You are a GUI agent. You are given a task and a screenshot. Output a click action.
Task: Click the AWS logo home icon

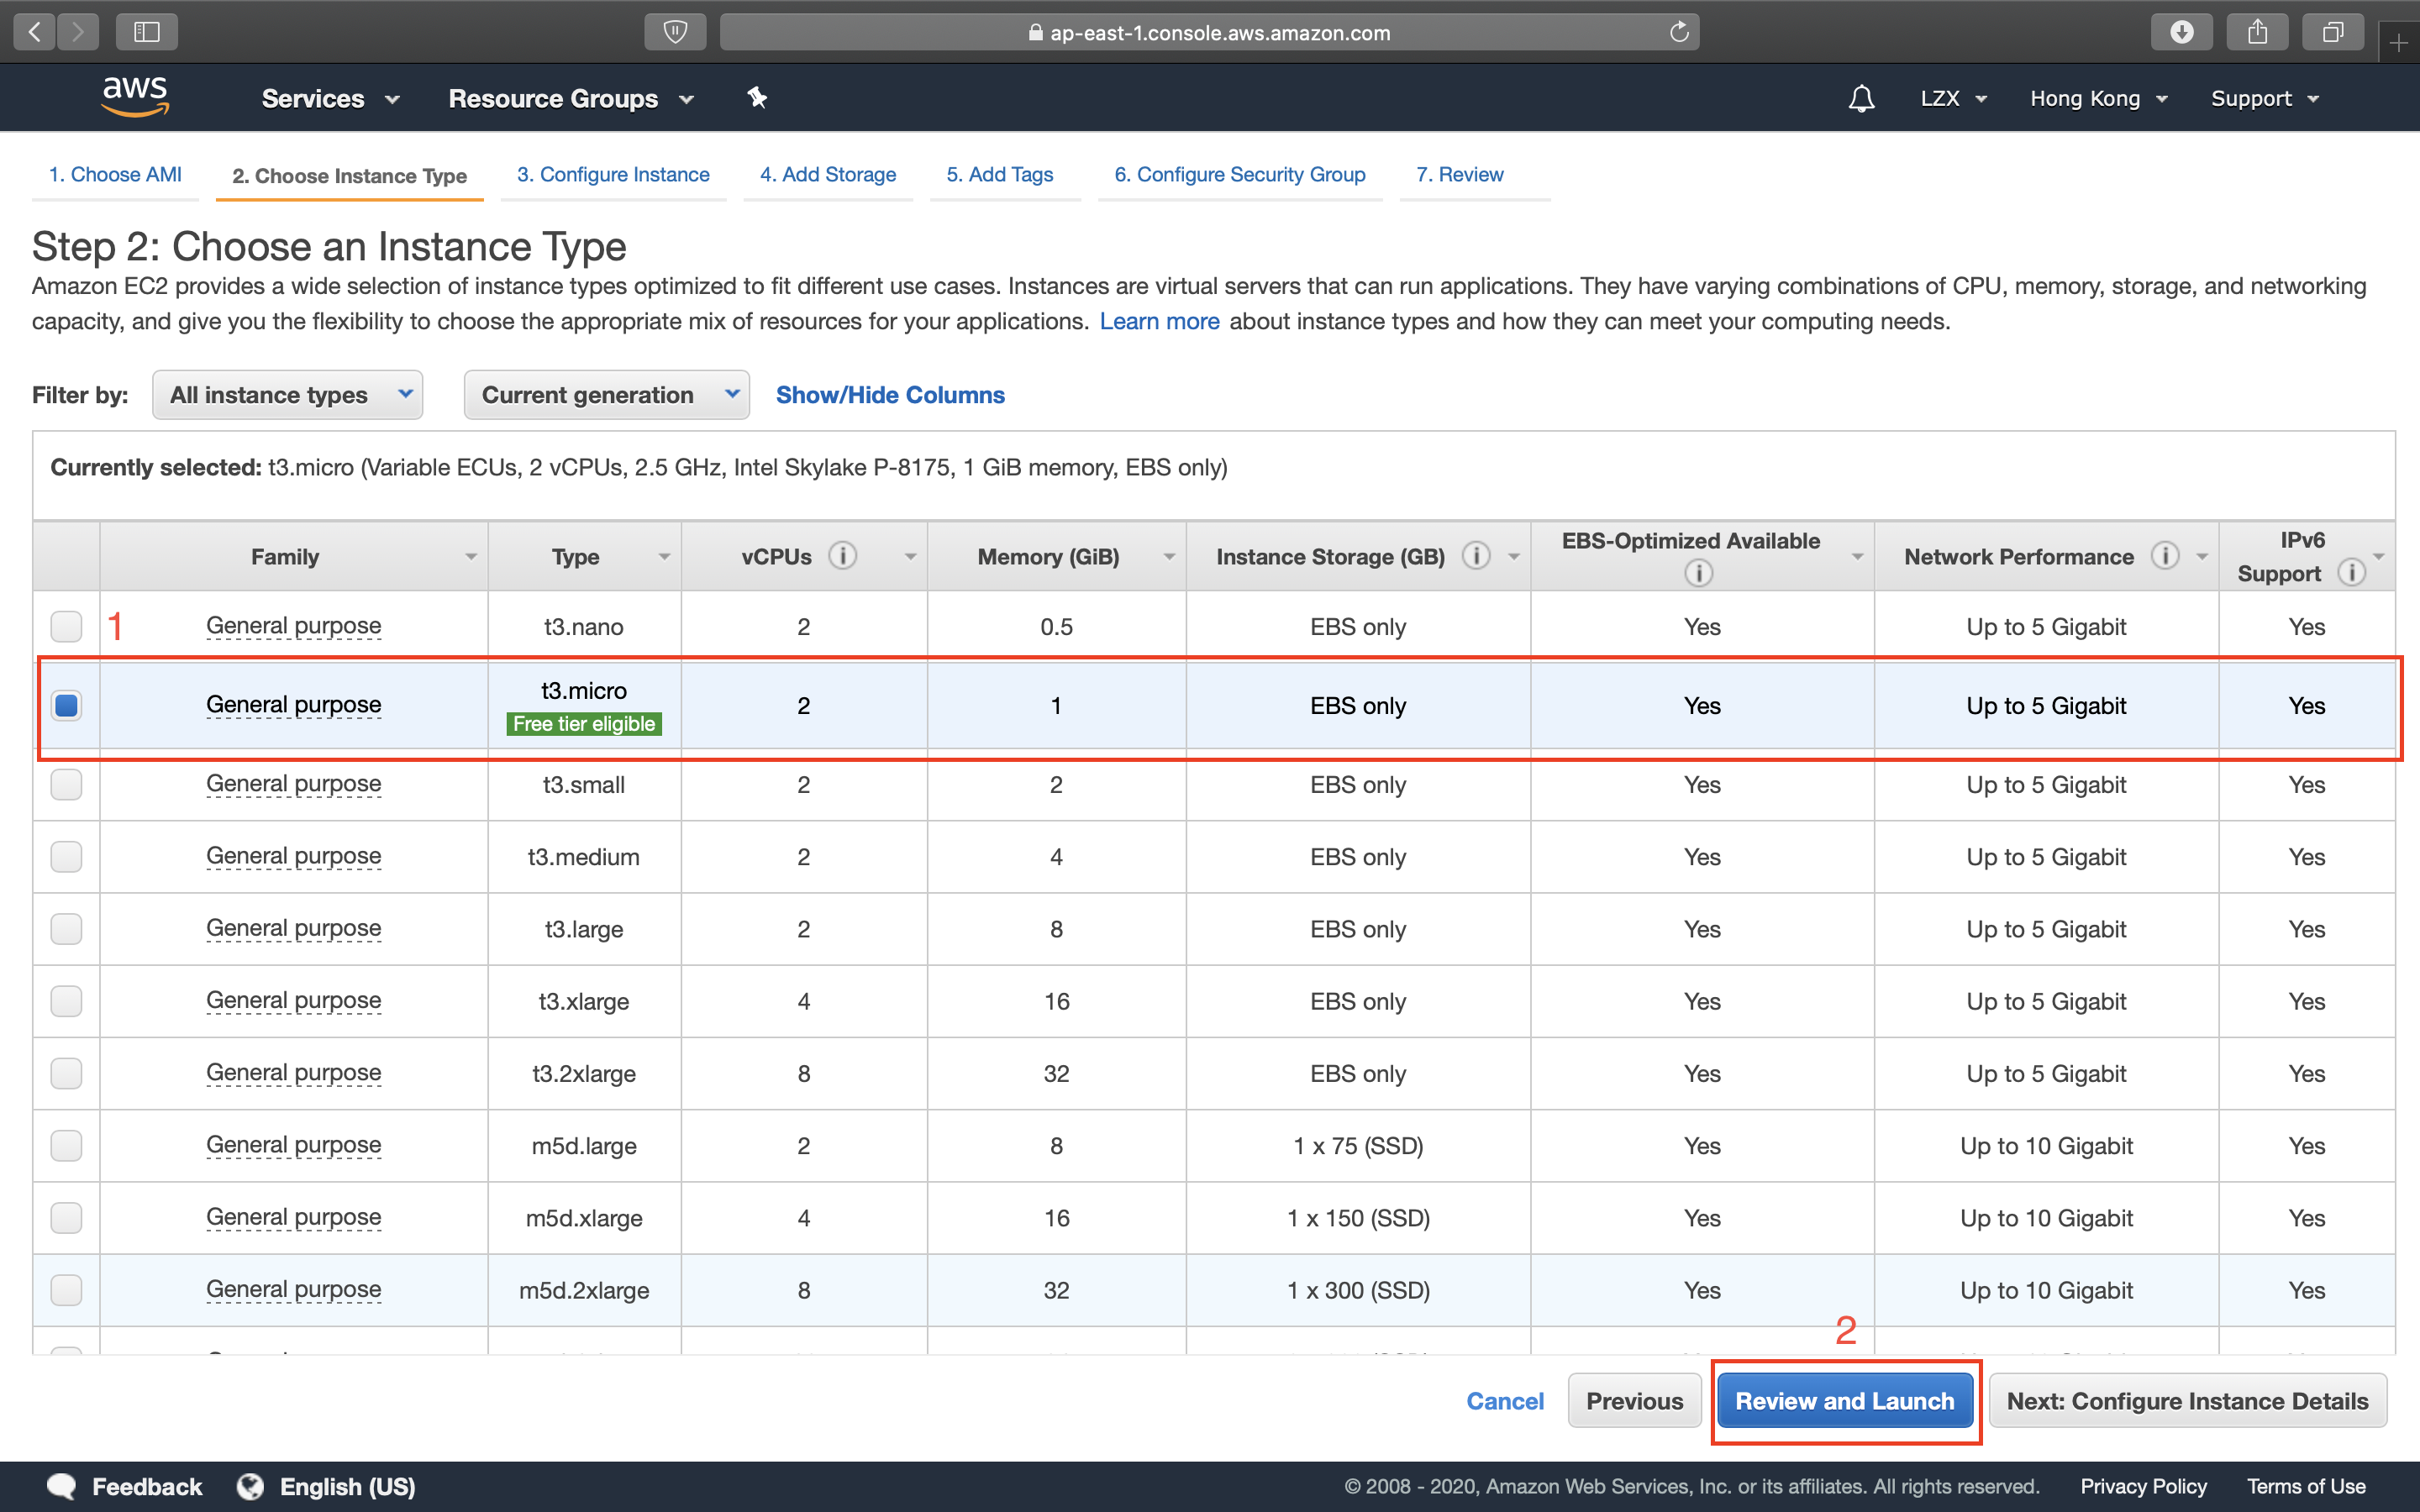[x=135, y=97]
